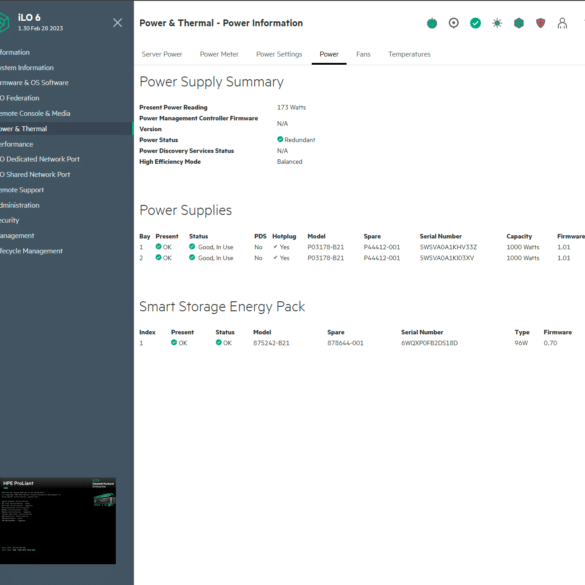
Task: Open the HPE ProLiant remote console thumbnail
Action: pyautogui.click(x=58, y=520)
